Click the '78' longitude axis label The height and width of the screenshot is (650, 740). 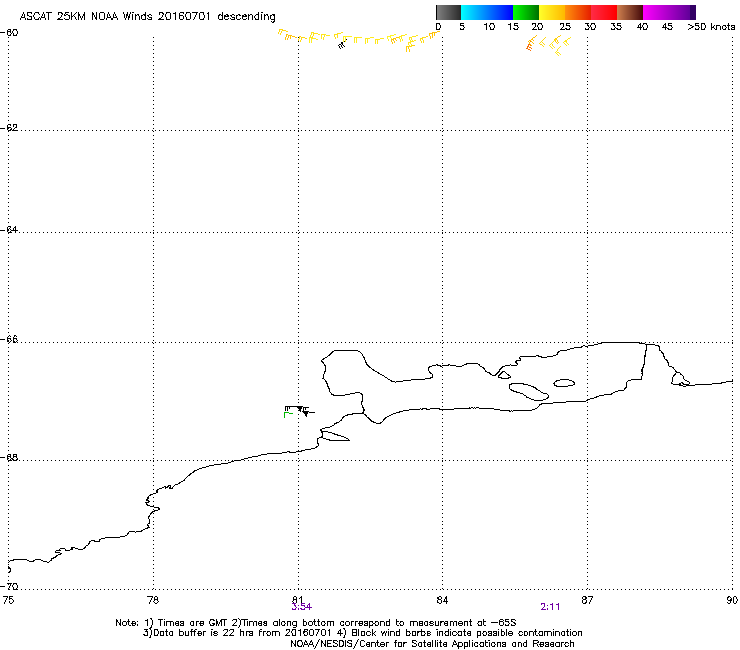(x=153, y=600)
